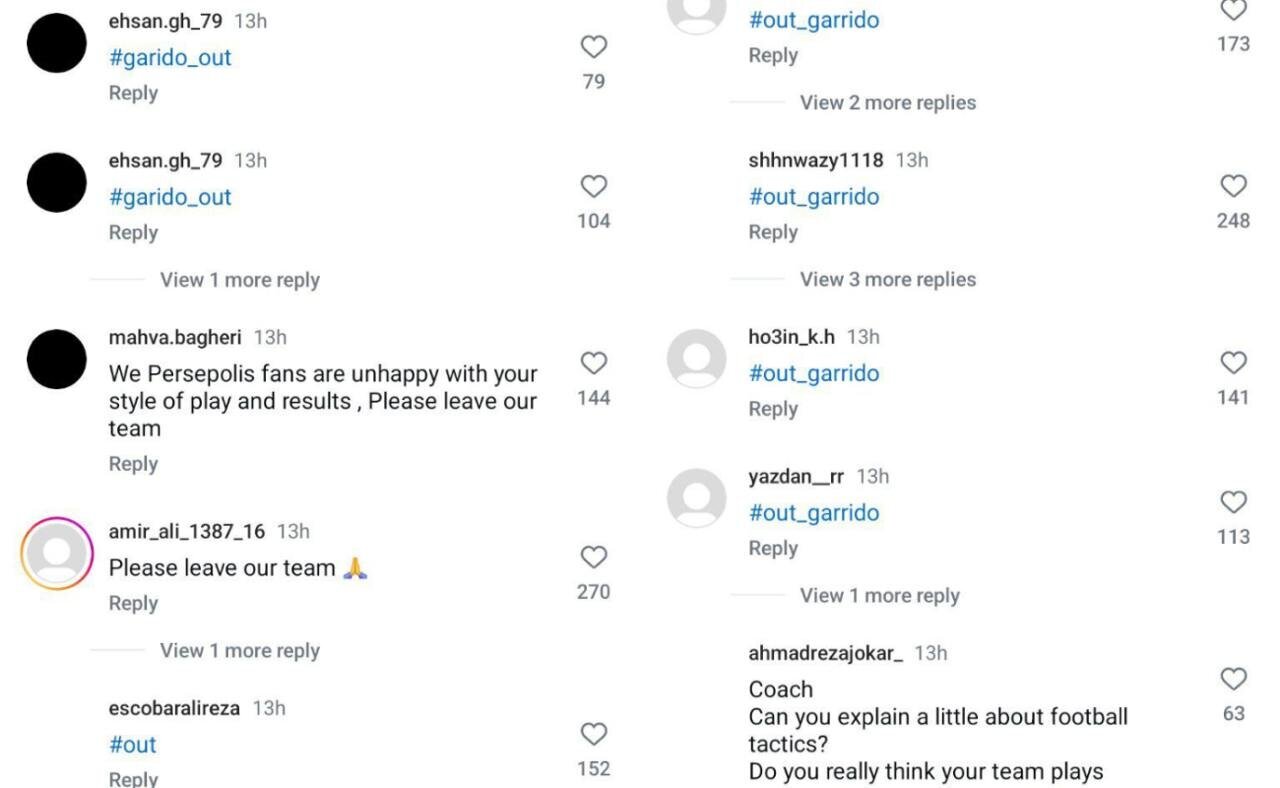Visit the yazdan__rr username profile
The image size is (1280, 788).
coord(796,476)
